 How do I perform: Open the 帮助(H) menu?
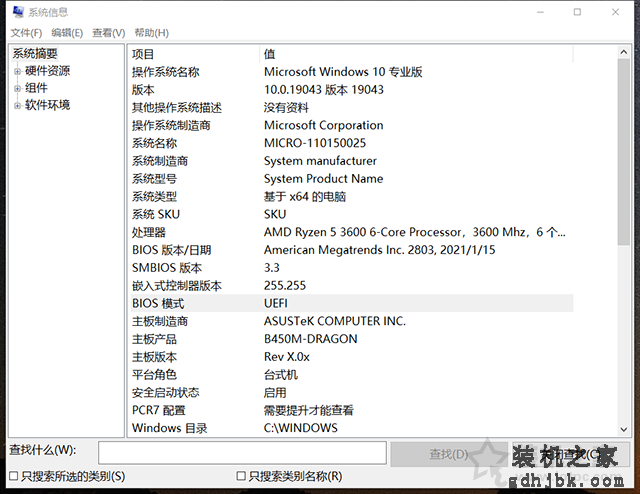click(x=151, y=33)
